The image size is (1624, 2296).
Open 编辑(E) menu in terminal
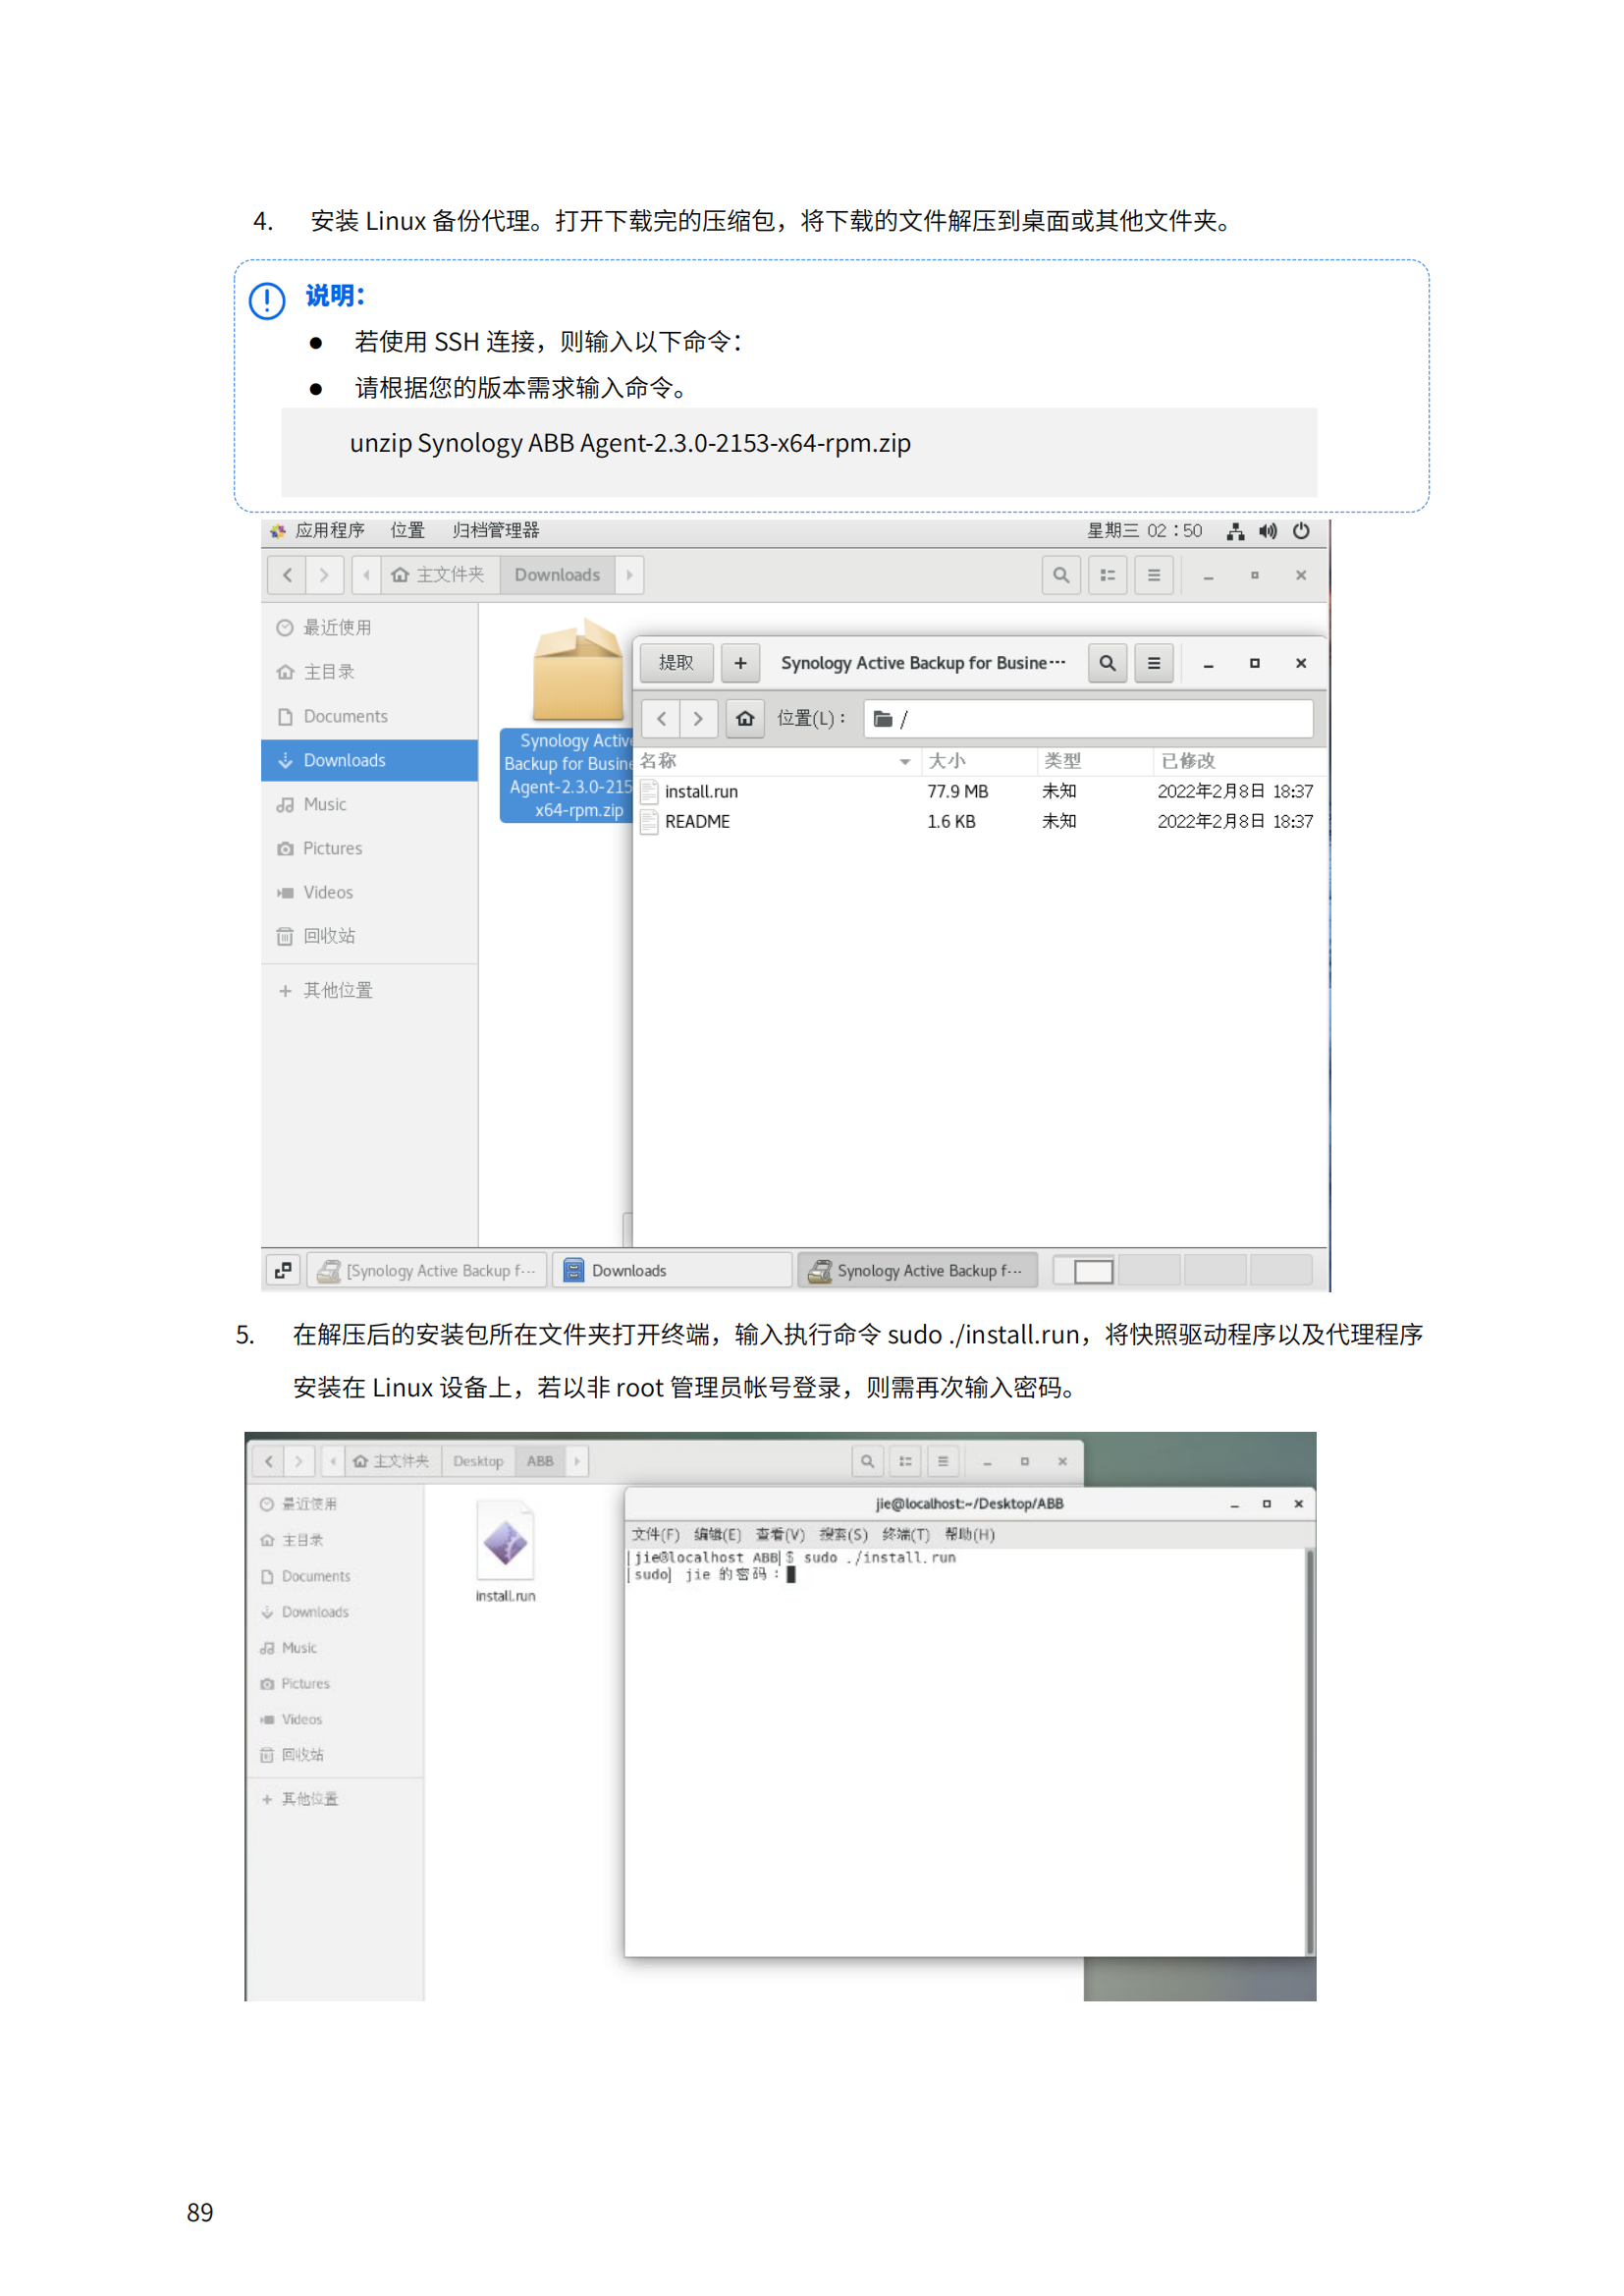pos(718,1534)
